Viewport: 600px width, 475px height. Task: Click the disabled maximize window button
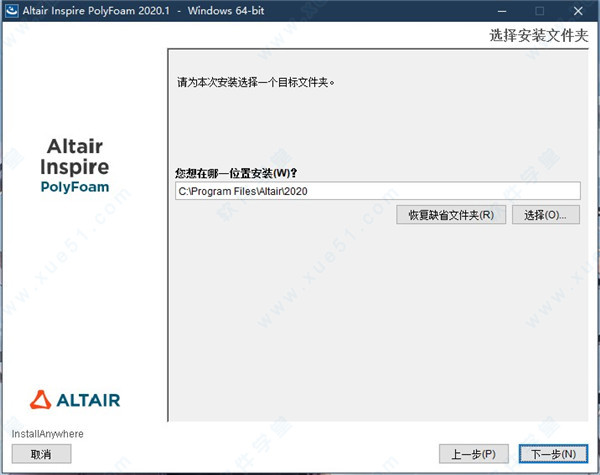pos(540,11)
